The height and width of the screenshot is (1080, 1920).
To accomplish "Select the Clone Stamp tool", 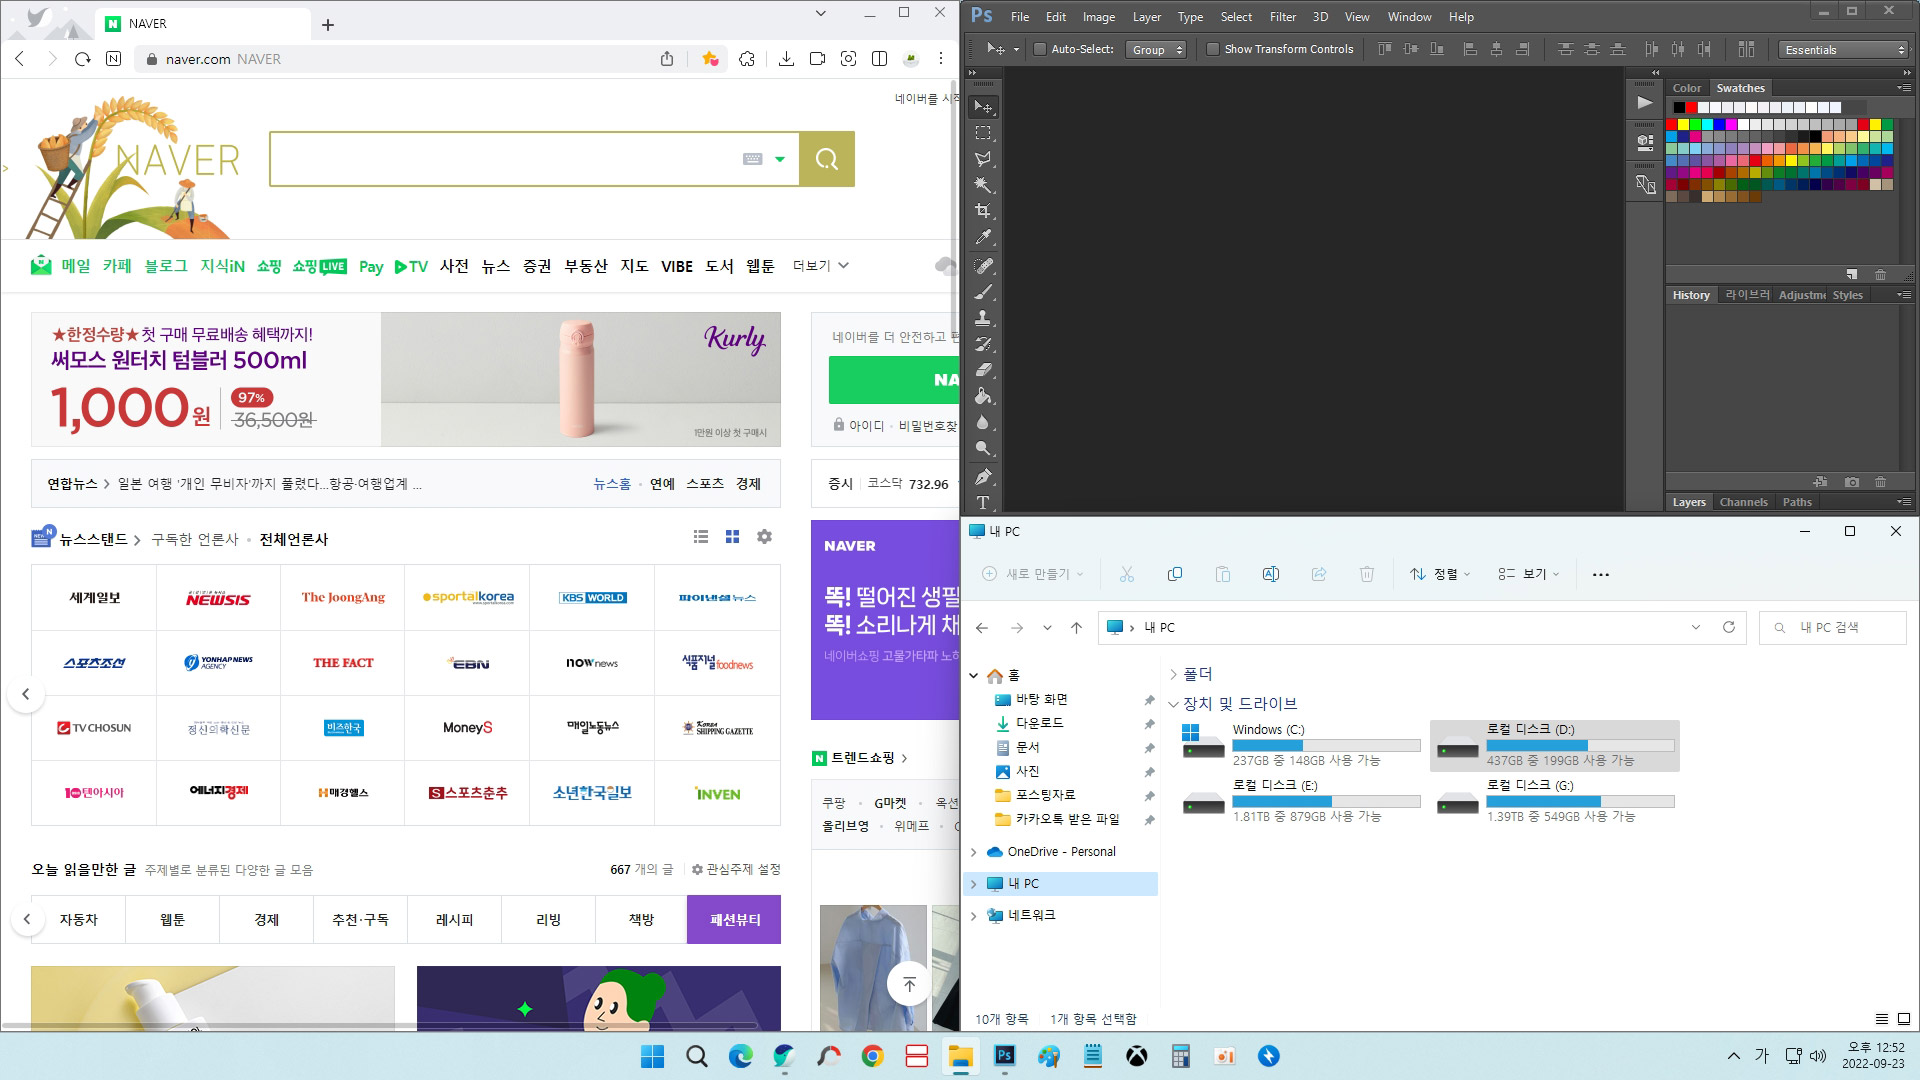I will click(983, 318).
